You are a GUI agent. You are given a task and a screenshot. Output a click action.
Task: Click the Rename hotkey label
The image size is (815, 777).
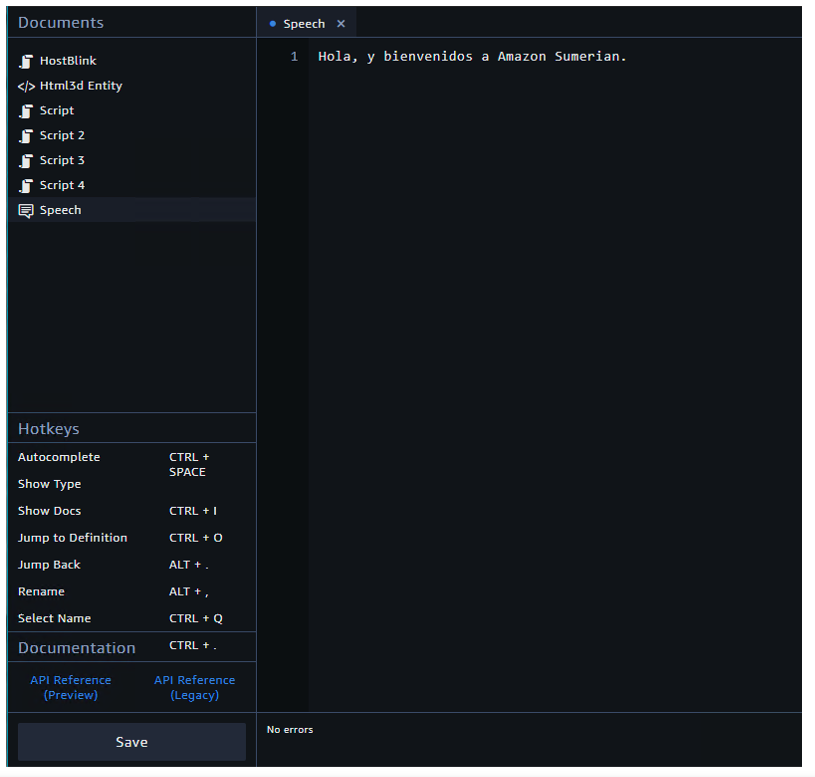tap(41, 592)
